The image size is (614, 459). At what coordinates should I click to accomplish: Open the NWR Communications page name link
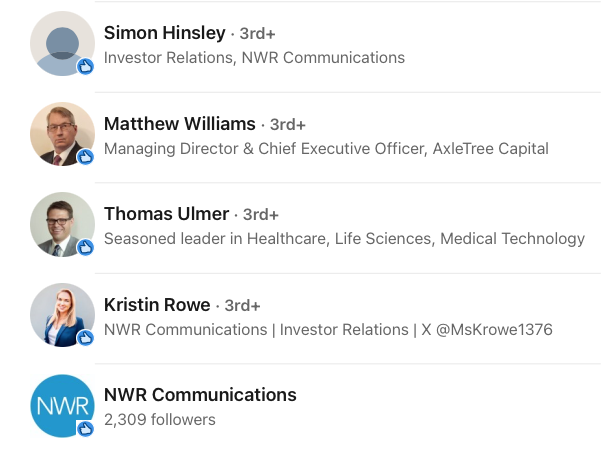(200, 395)
